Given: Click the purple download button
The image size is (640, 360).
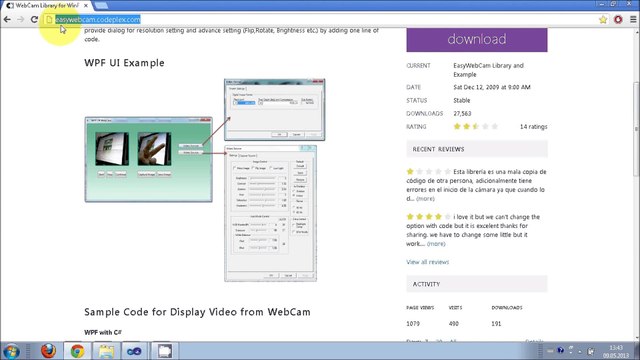Looking at the screenshot, I should (x=477, y=40).
